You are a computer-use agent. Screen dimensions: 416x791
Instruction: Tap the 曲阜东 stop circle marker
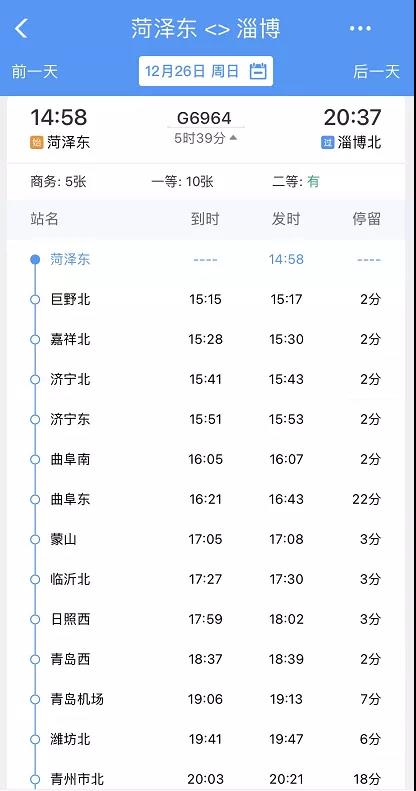[x=35, y=499]
